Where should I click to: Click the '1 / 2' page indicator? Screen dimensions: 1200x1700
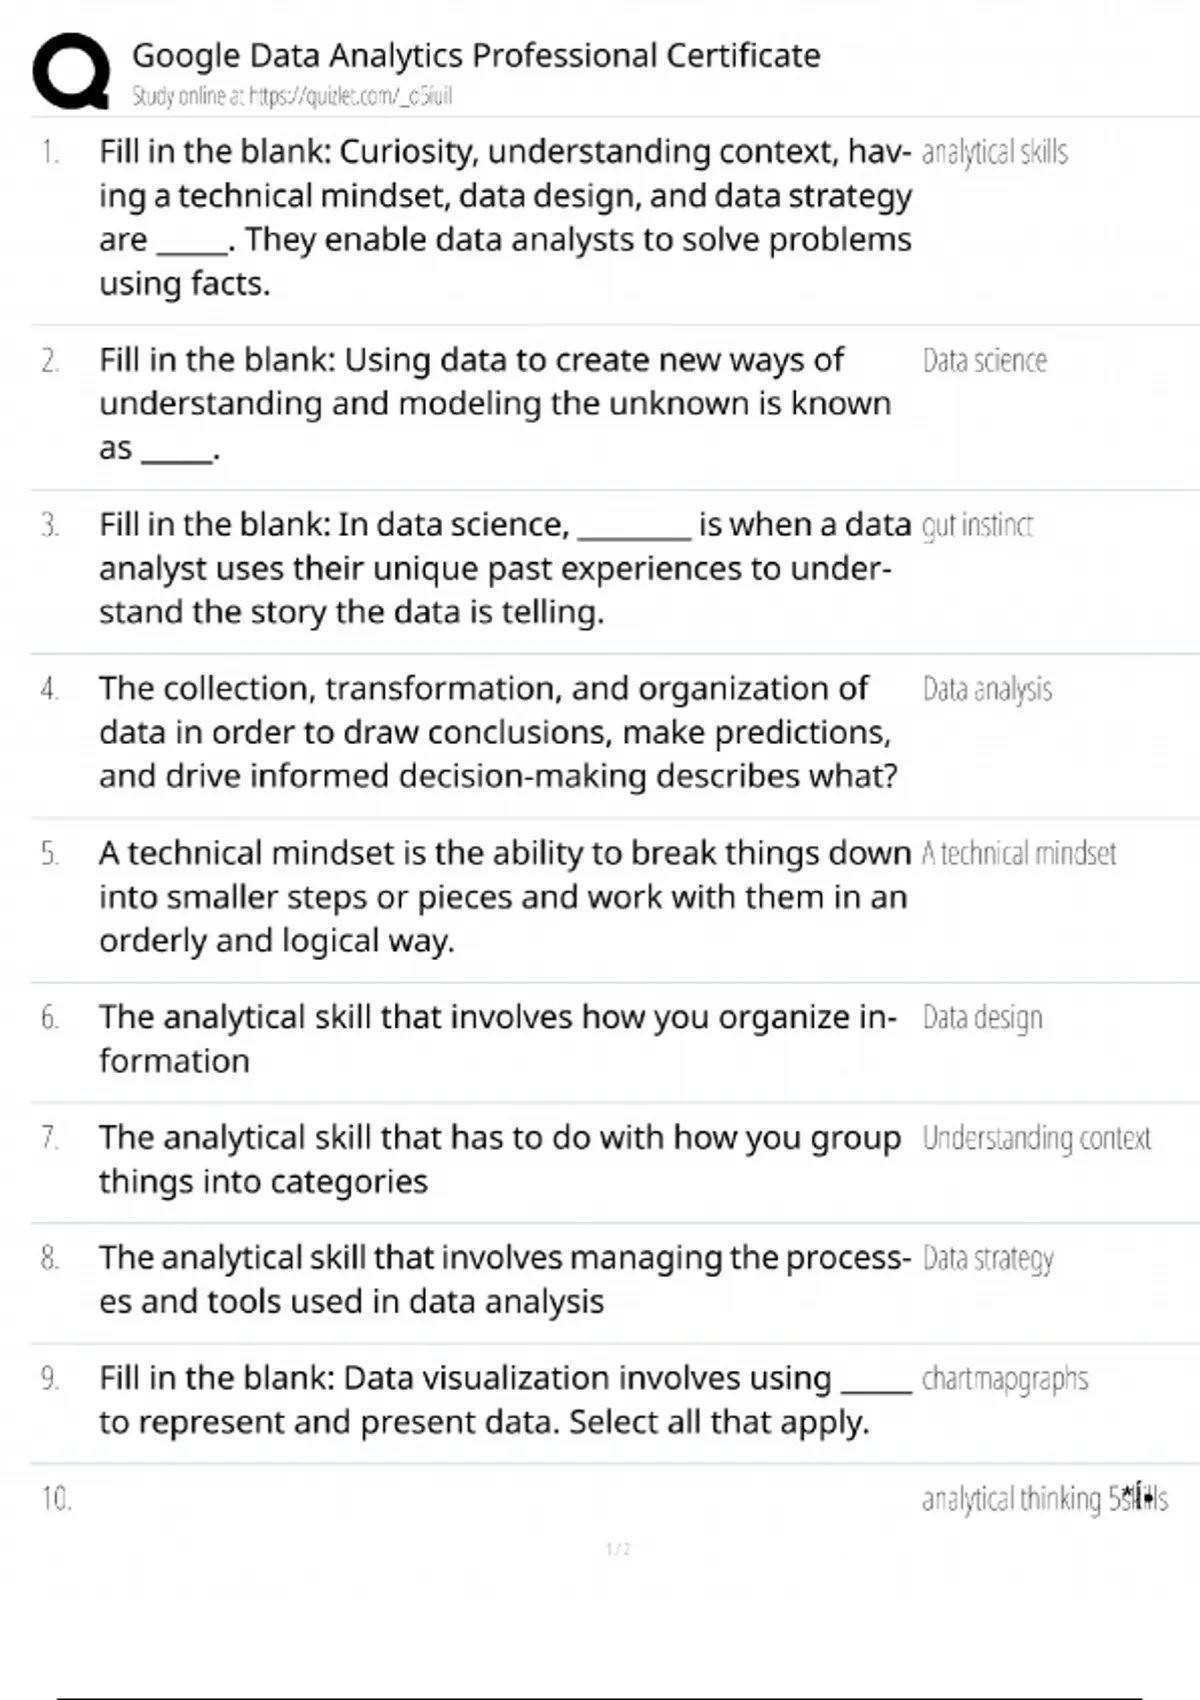click(x=618, y=1549)
